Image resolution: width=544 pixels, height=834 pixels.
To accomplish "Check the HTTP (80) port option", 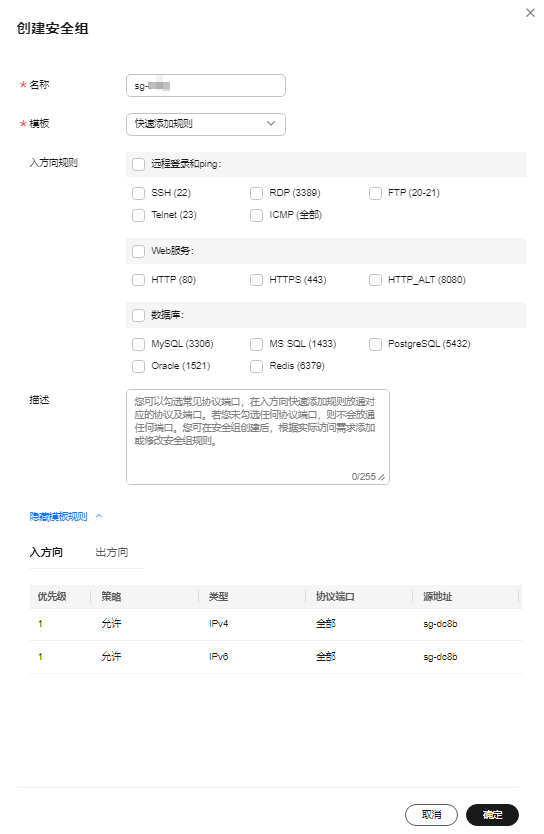I will (x=138, y=280).
